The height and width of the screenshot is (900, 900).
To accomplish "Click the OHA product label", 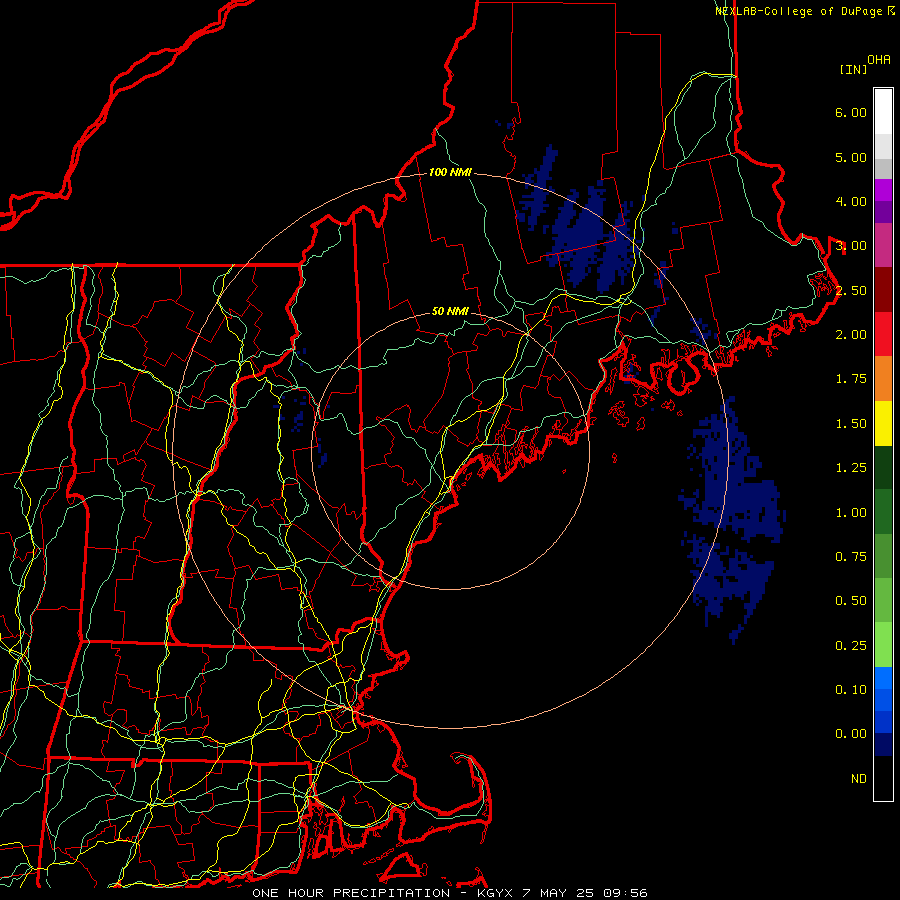I will click(x=879, y=60).
